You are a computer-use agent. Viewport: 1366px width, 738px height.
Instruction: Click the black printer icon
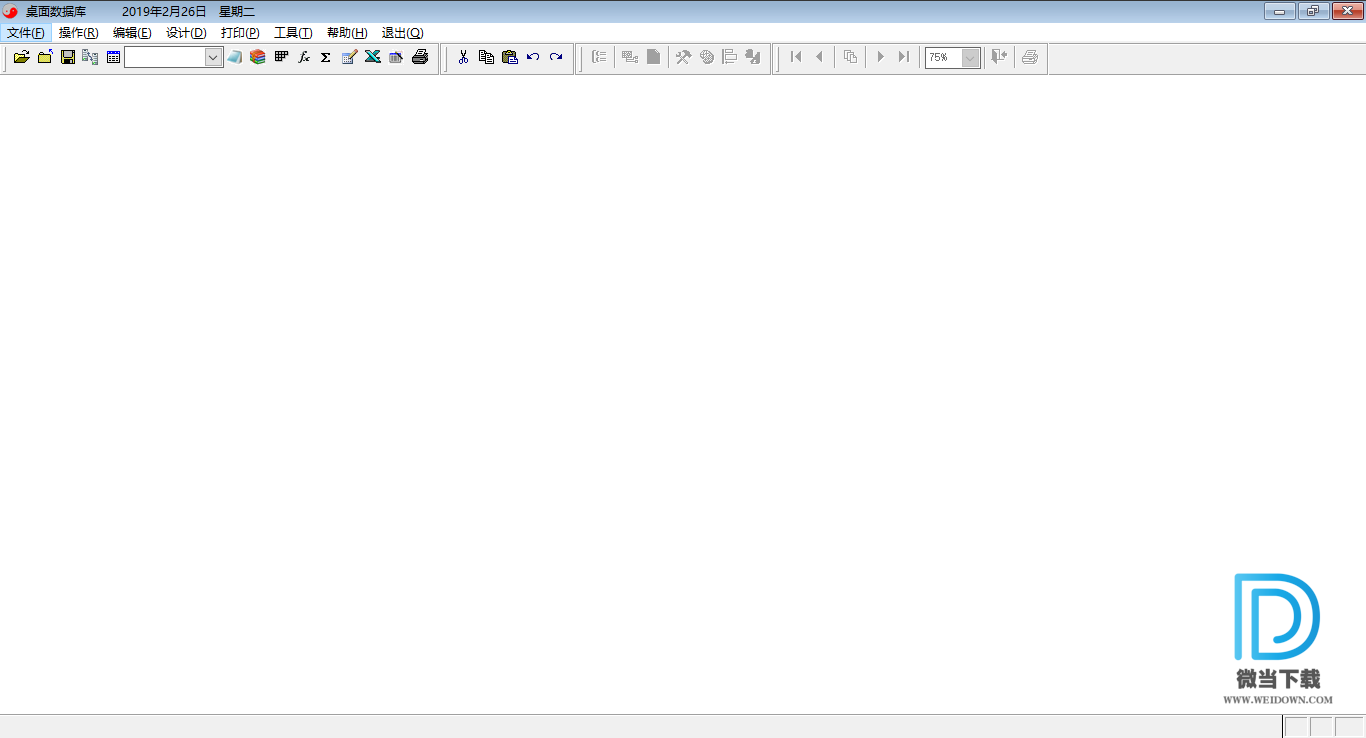click(x=420, y=57)
